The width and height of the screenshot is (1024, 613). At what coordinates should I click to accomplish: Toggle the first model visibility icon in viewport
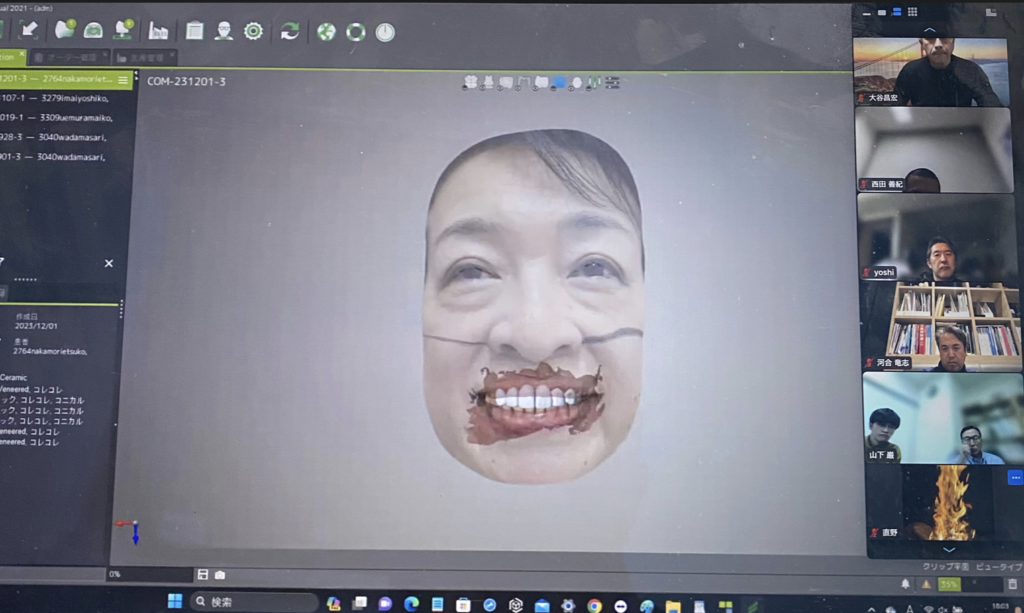tap(470, 83)
